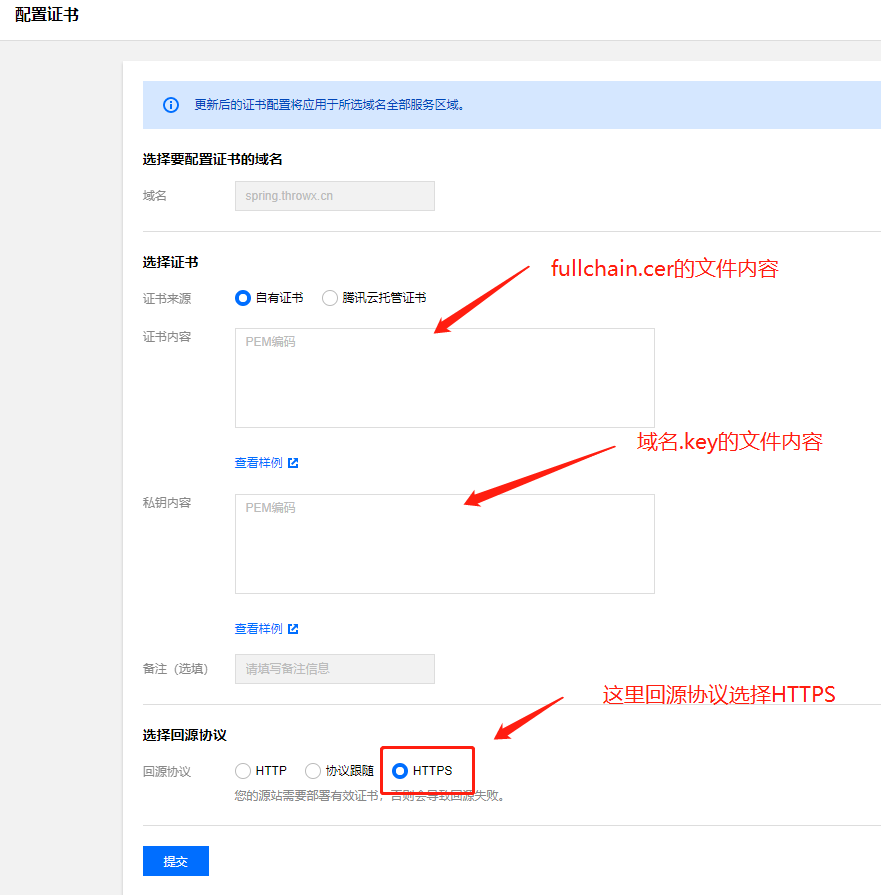Select the 腾讯云托管证书 option
Image resolution: width=881 pixels, height=895 pixels.
330,298
